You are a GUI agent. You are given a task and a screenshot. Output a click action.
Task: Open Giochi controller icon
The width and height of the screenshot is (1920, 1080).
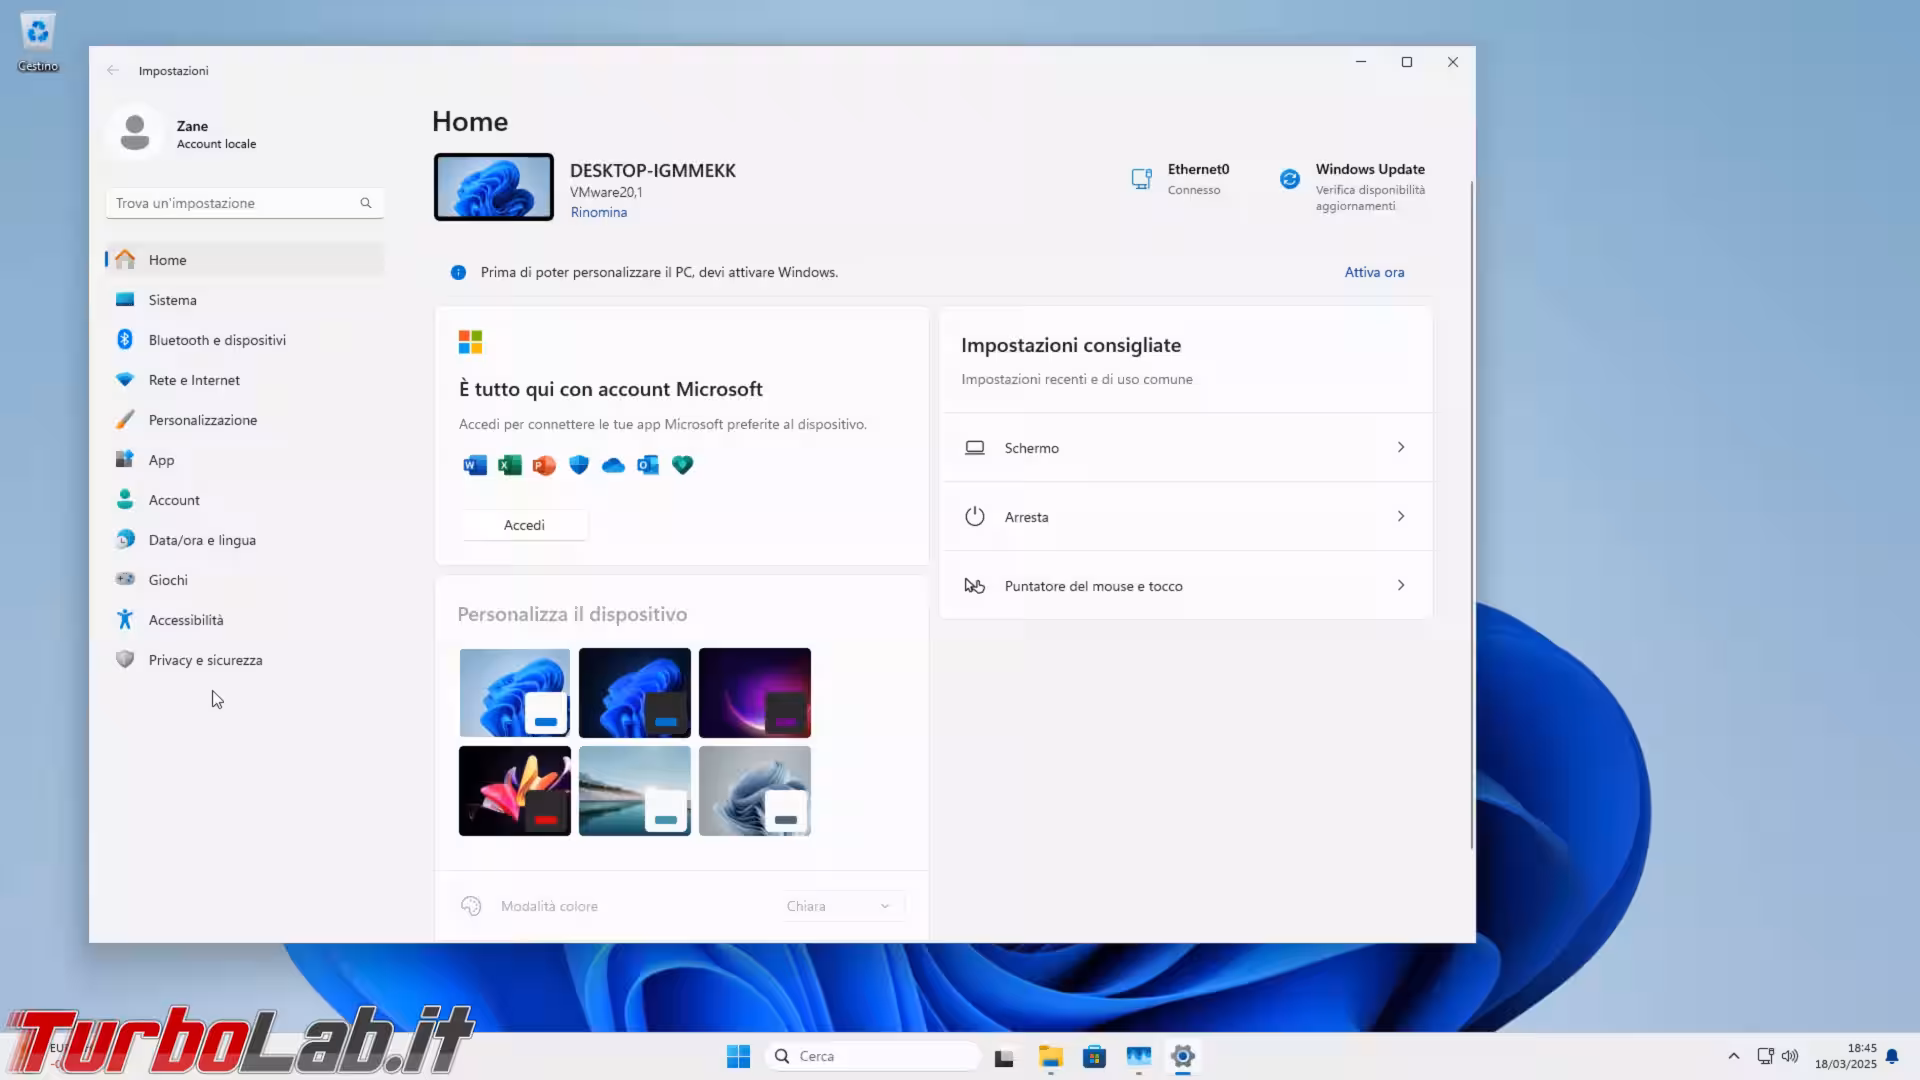tap(125, 580)
